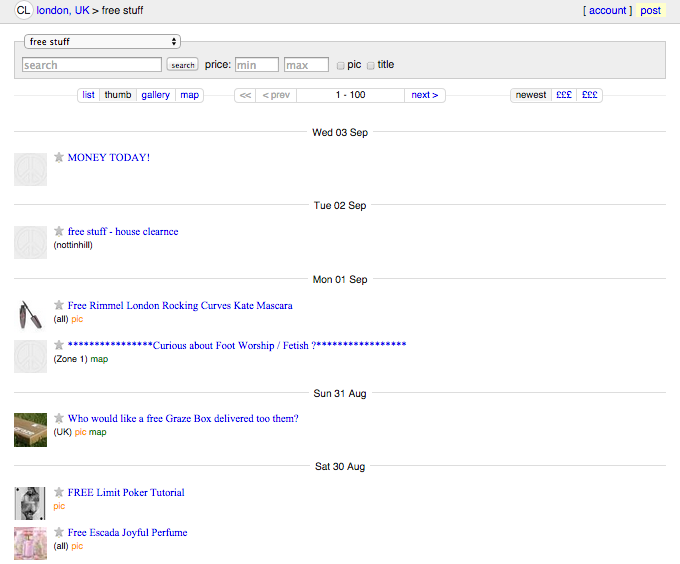The height and width of the screenshot is (564, 680).
Task: Favorite the house clearance listing star
Action: click(59, 231)
